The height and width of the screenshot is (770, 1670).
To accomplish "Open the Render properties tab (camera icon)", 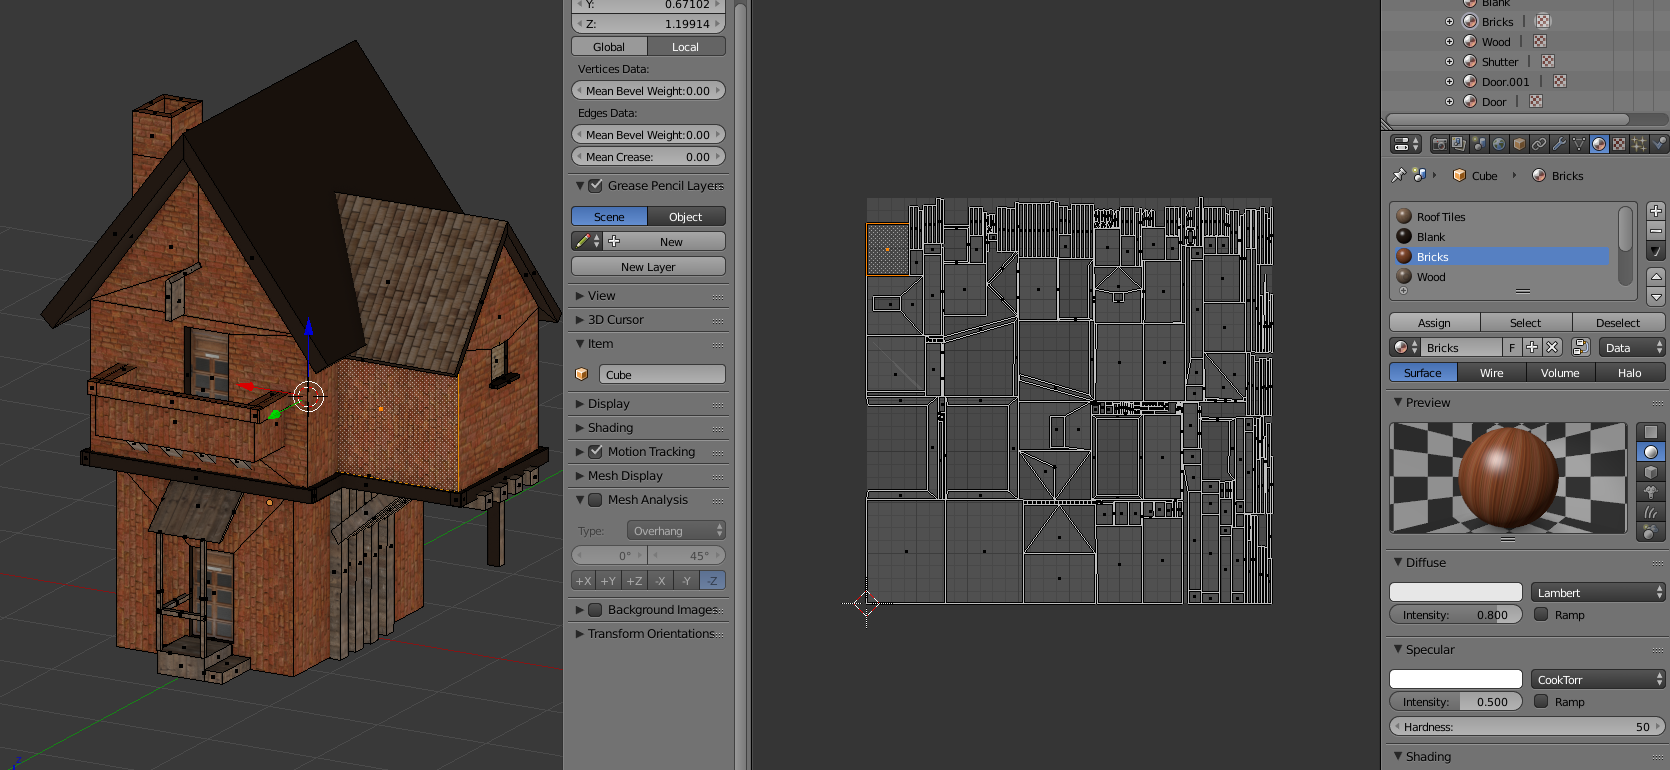I will pyautogui.click(x=1439, y=144).
